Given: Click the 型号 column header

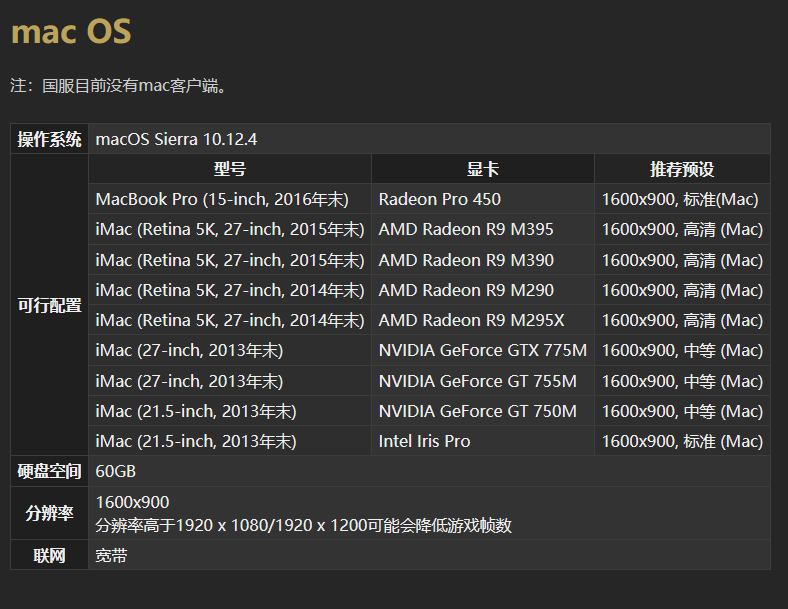Looking at the screenshot, I should 230,169.
